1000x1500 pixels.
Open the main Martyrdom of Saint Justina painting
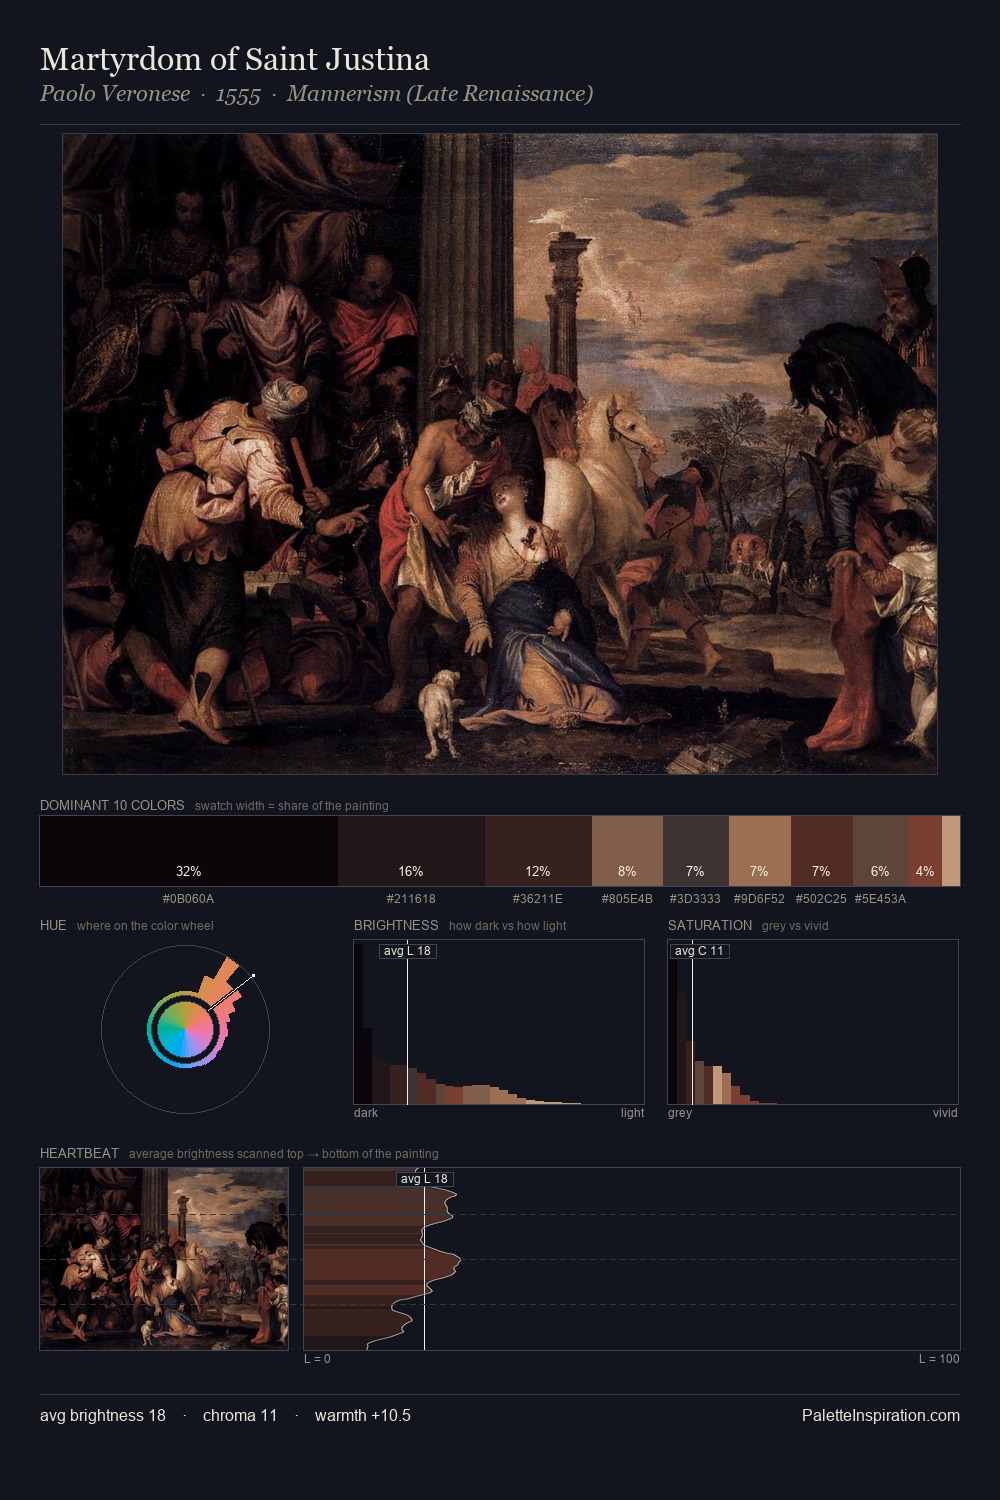pyautogui.click(x=500, y=454)
